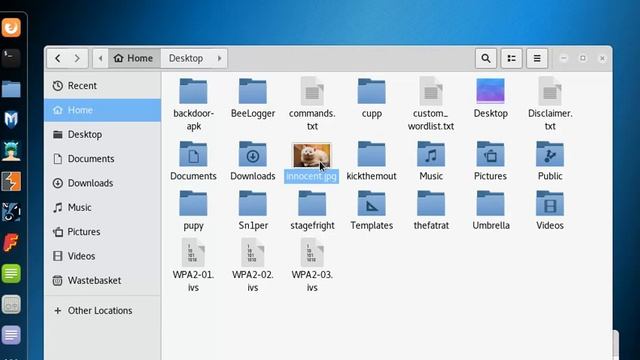Screen dimensions: 640x360
Task: Open Other Locations in the sidebar
Action: coord(102,311)
